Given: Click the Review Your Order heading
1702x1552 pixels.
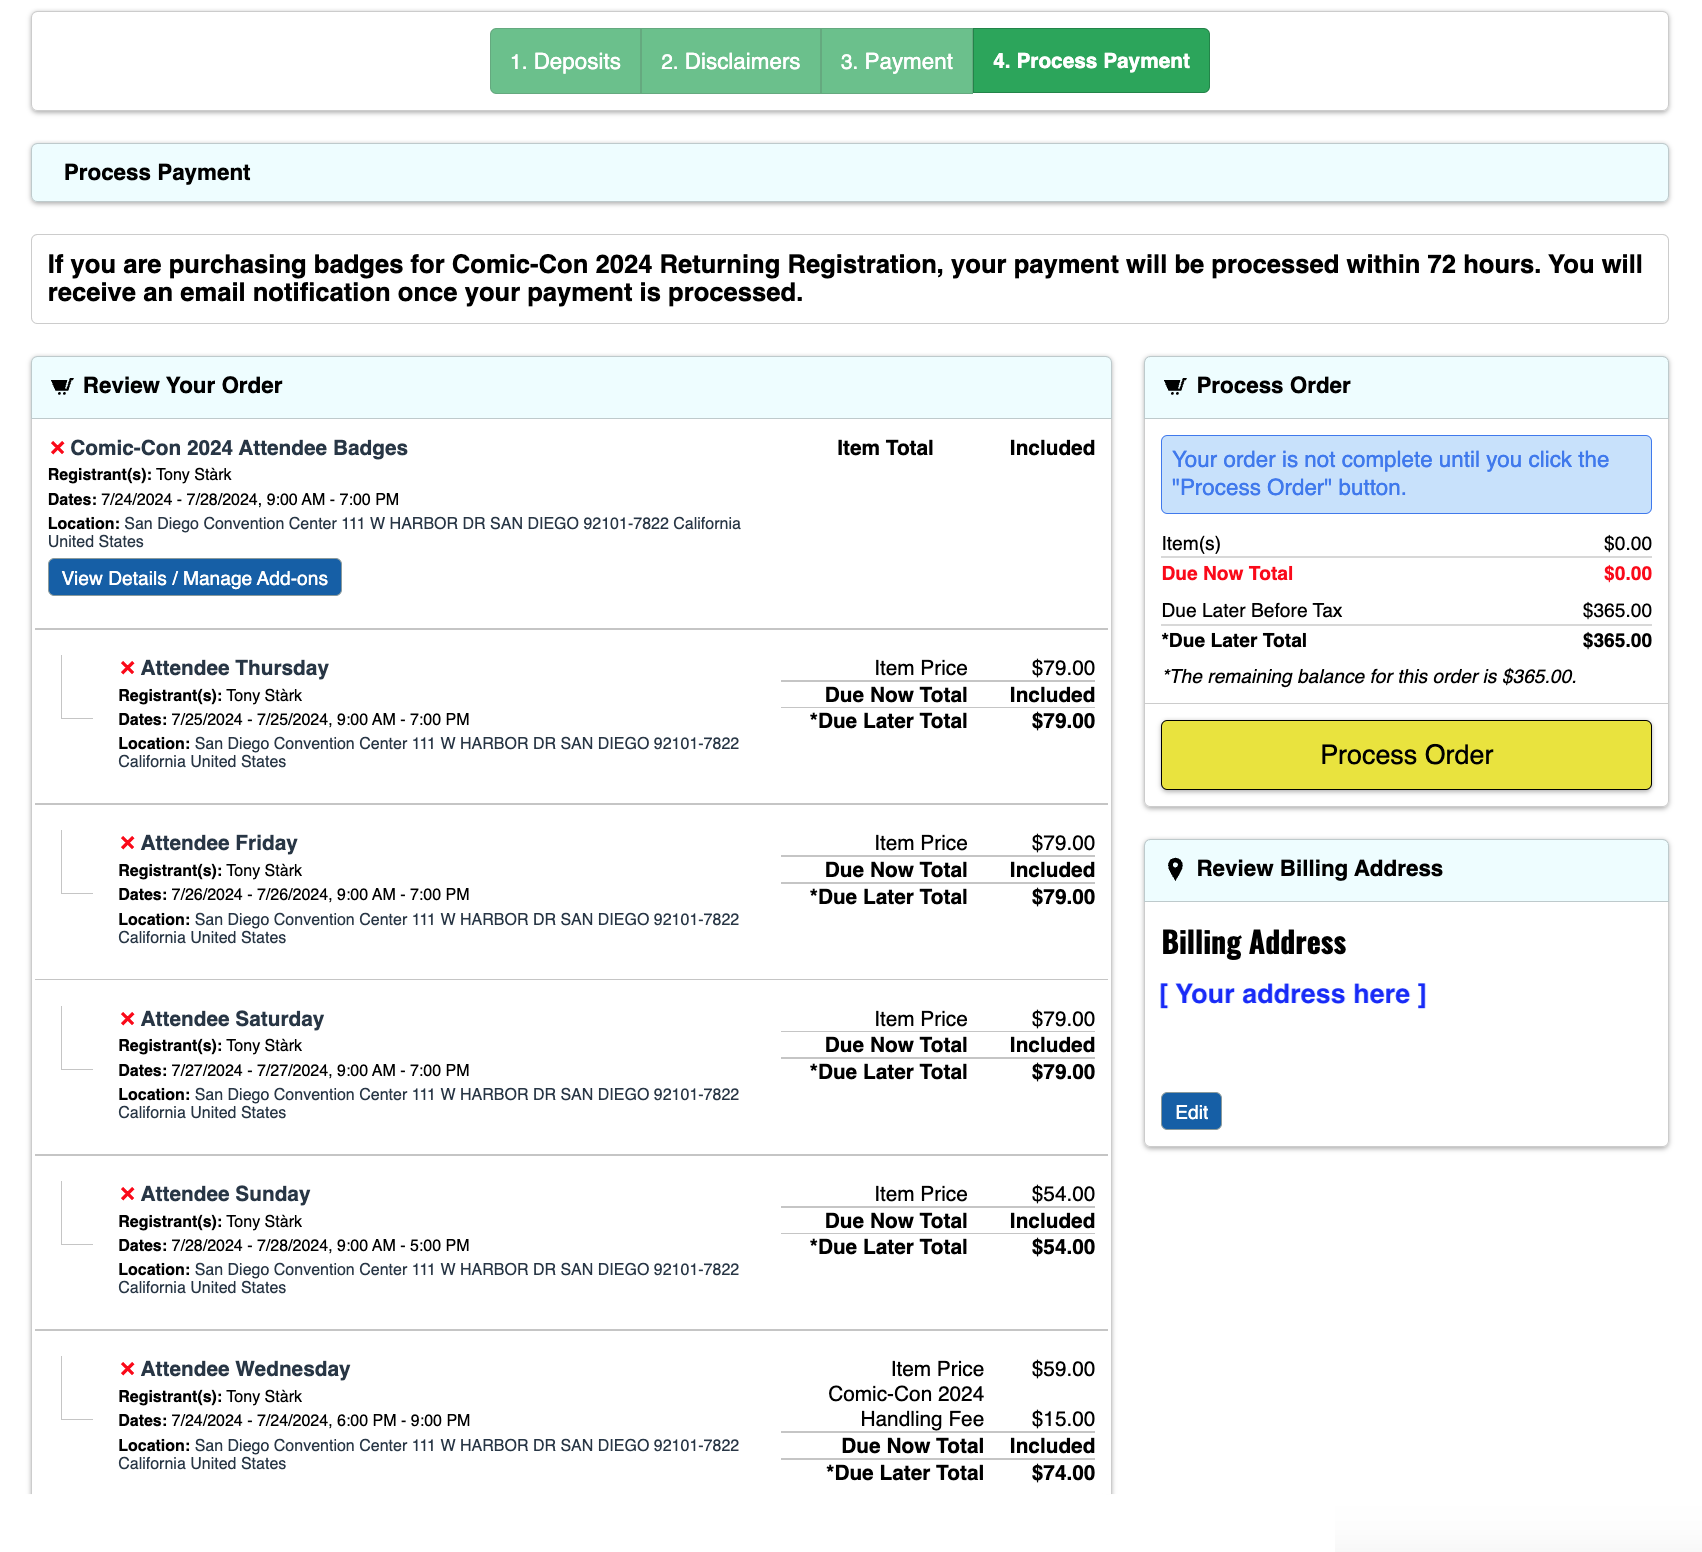Looking at the screenshot, I should tap(182, 386).
